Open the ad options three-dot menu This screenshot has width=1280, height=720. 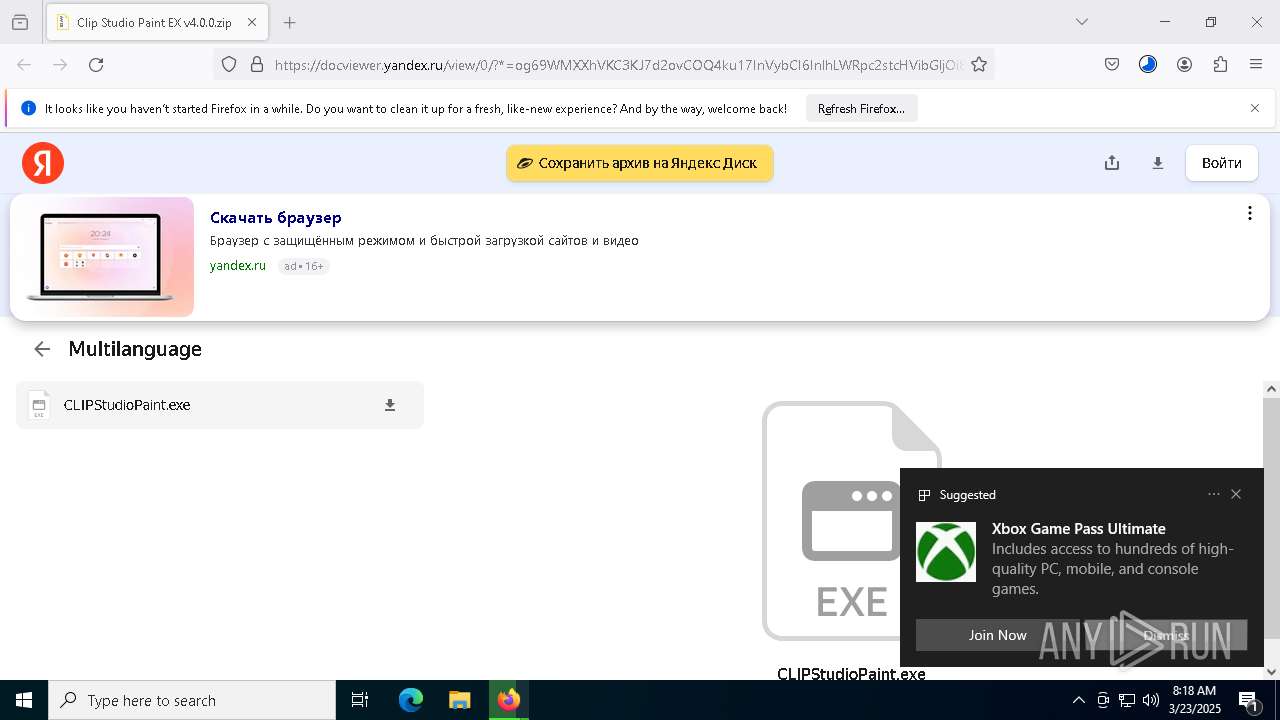pos(1249,213)
